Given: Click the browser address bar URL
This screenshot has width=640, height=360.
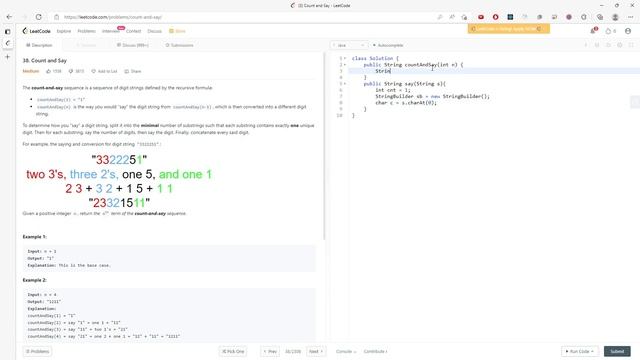Looking at the screenshot, I should [113, 17].
